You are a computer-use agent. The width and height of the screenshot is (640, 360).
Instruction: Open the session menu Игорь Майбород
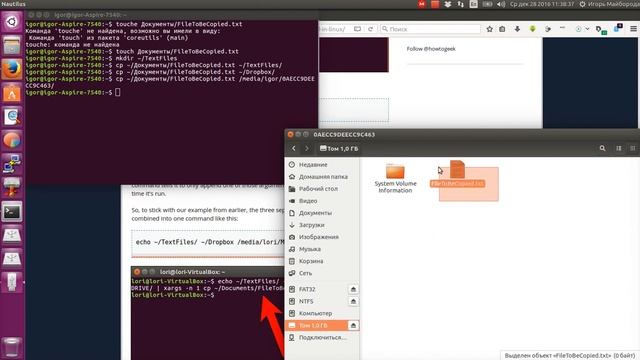pos(610,4)
